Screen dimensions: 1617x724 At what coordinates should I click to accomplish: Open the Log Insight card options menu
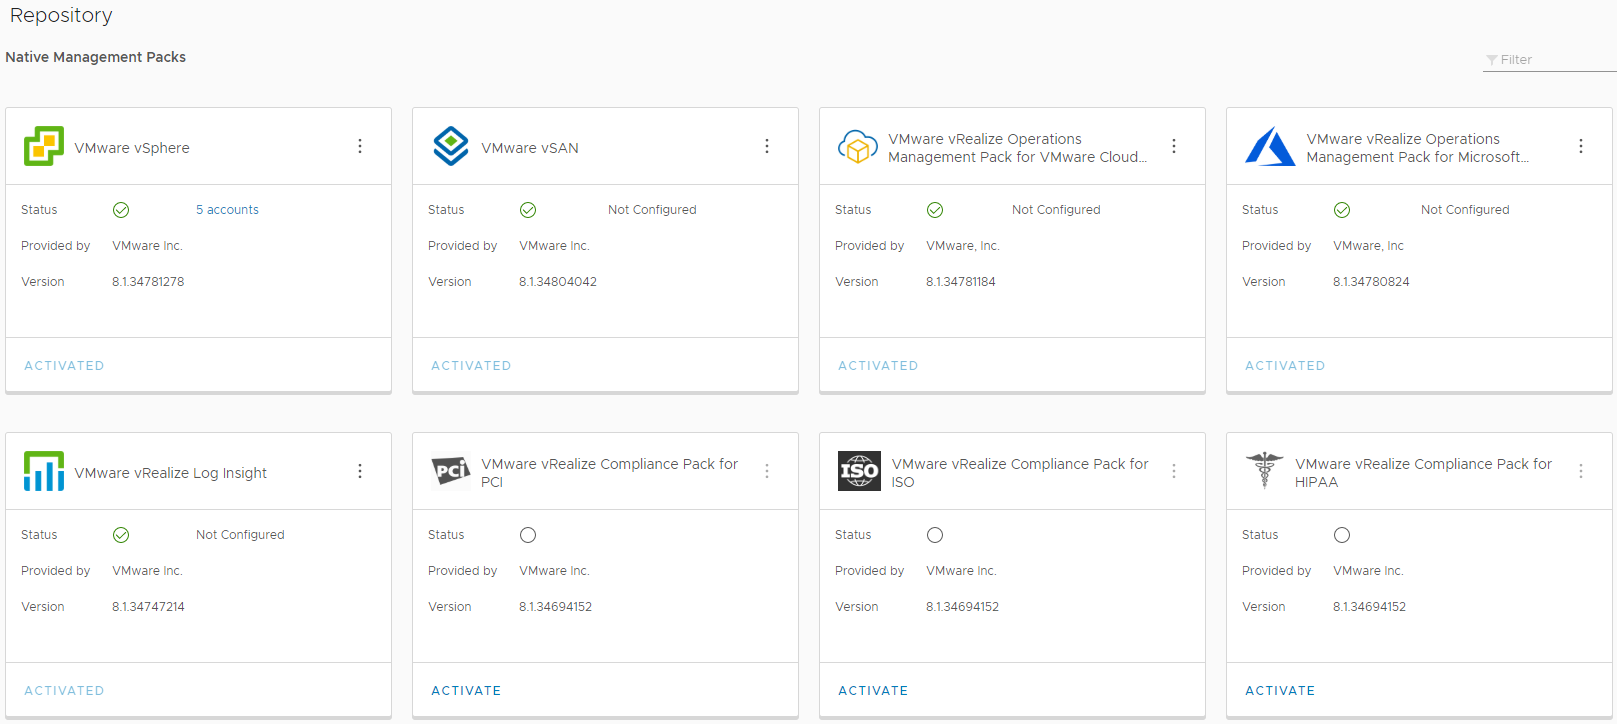pyautogui.click(x=360, y=471)
